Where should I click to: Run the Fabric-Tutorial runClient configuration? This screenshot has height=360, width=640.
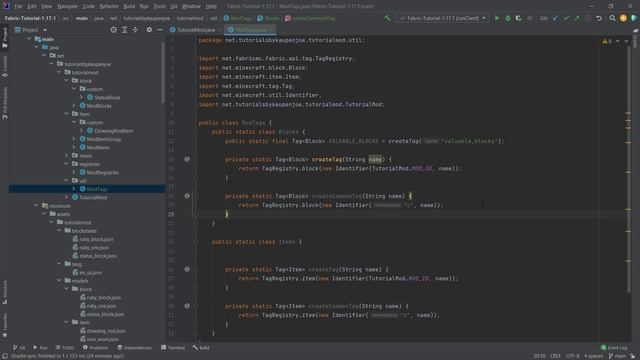point(497,18)
